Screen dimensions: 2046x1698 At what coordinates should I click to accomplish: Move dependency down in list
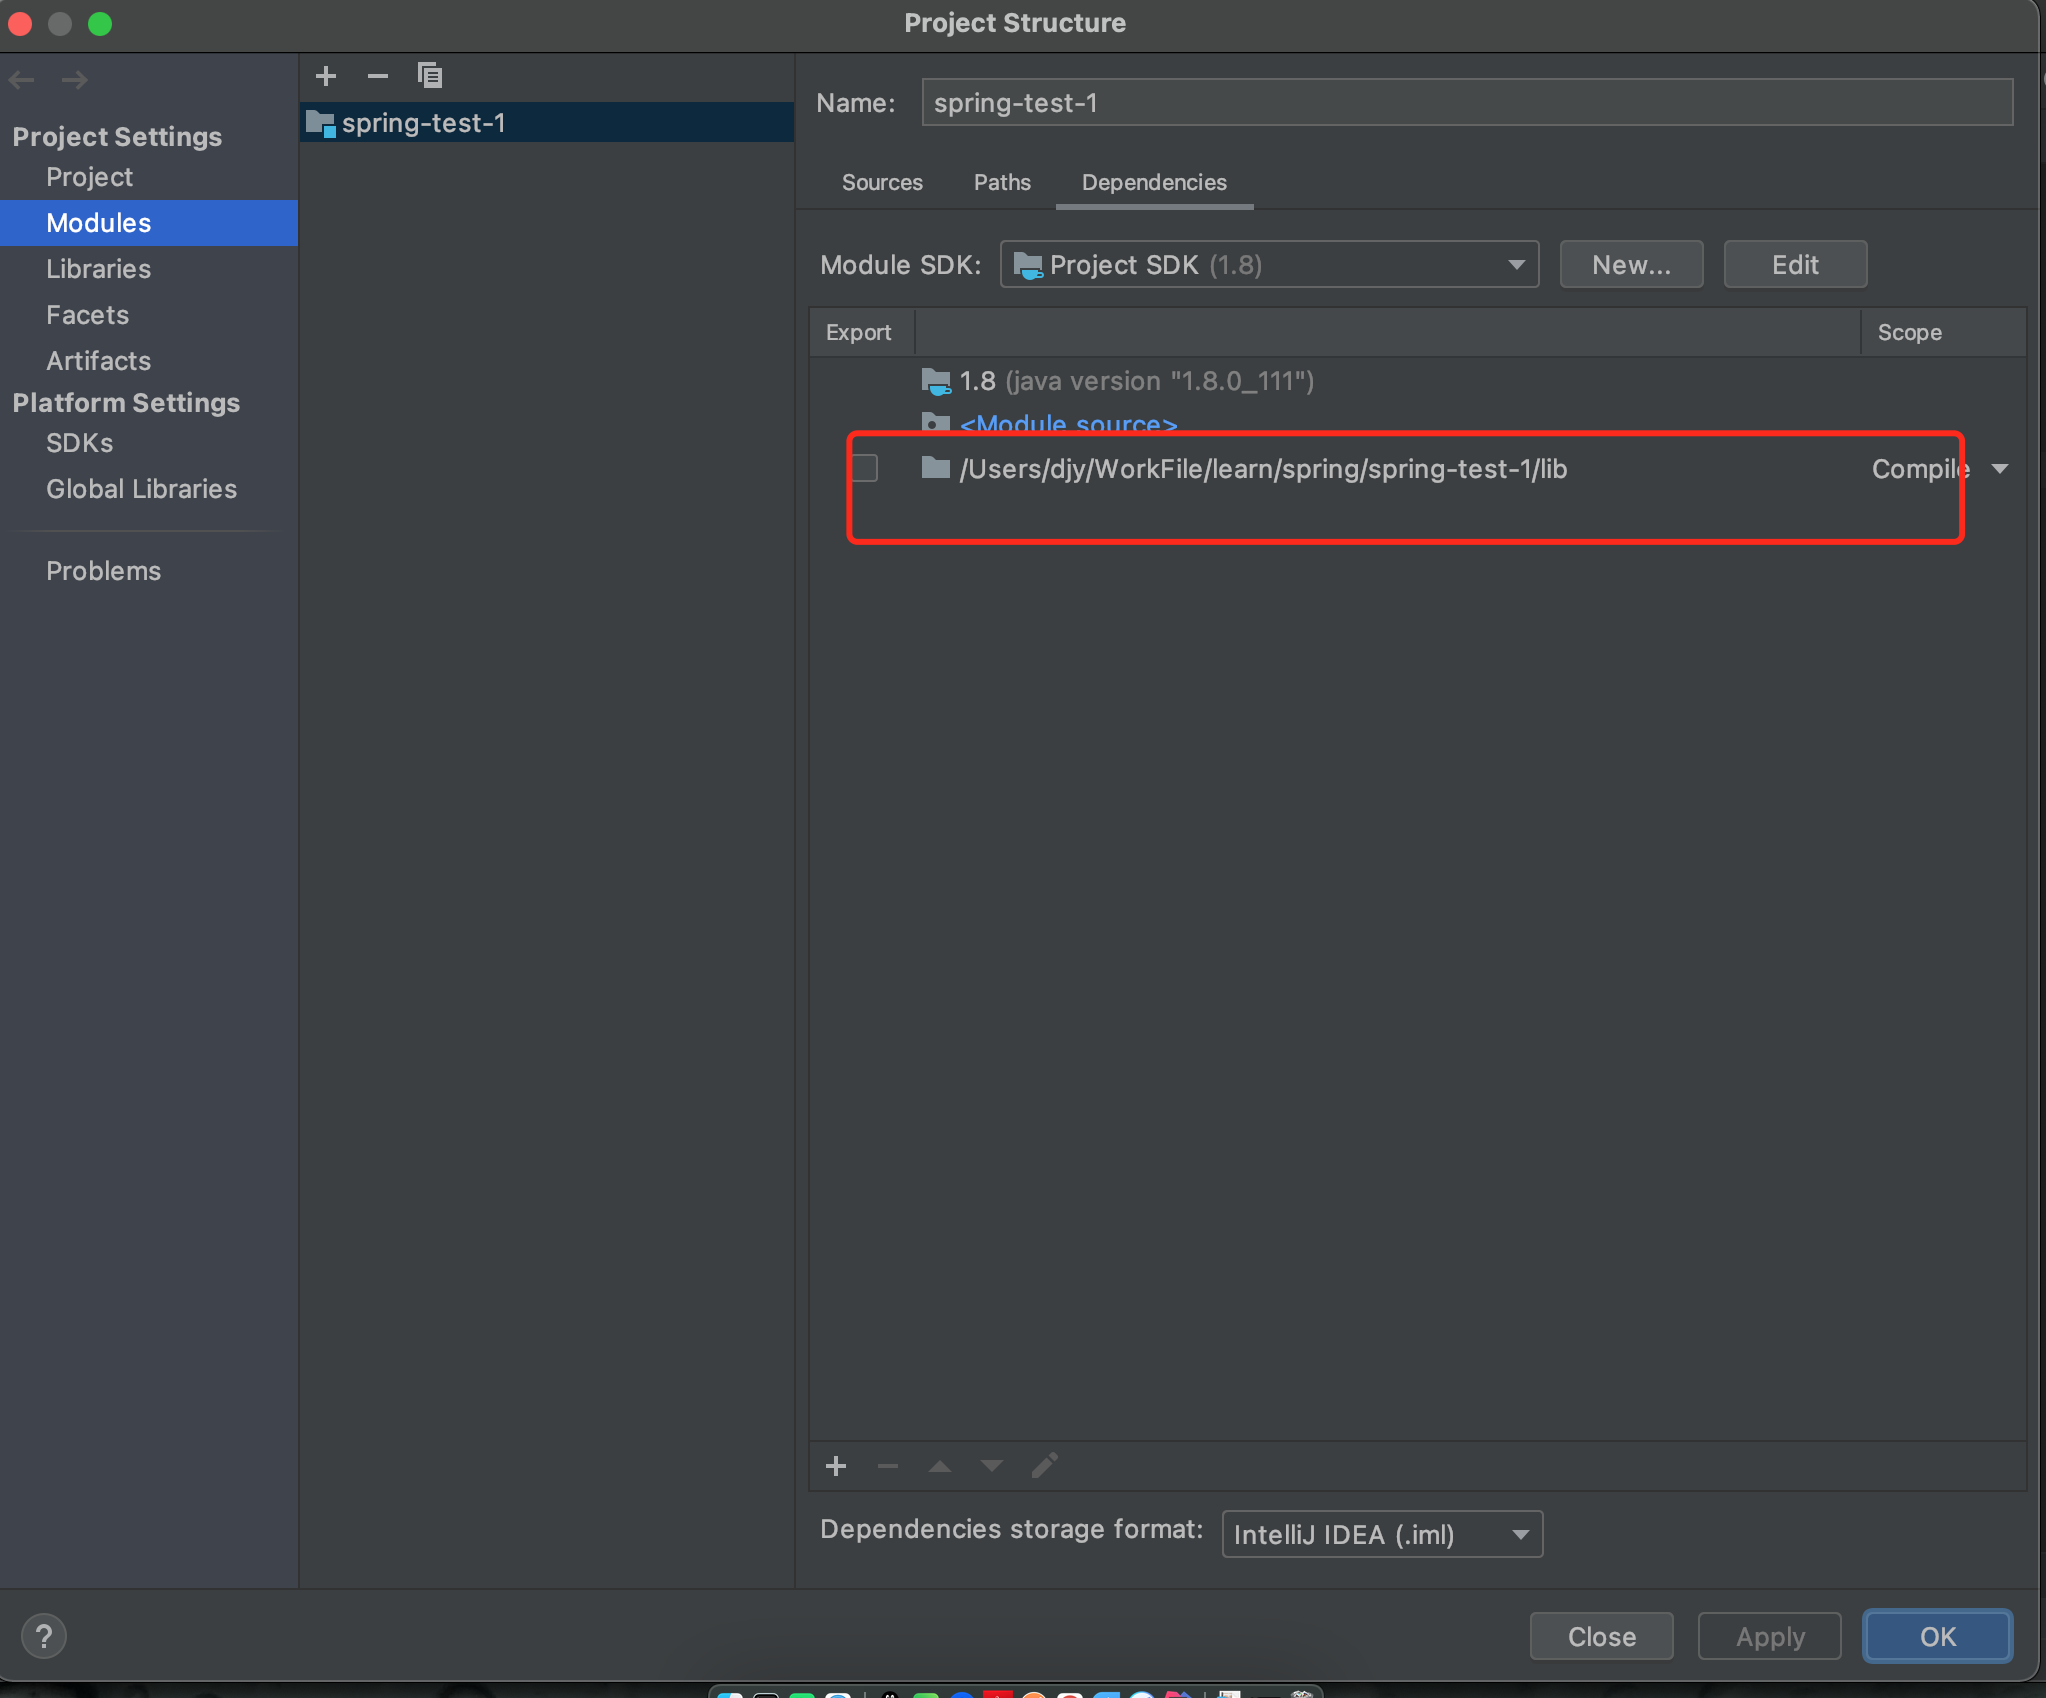[992, 1466]
